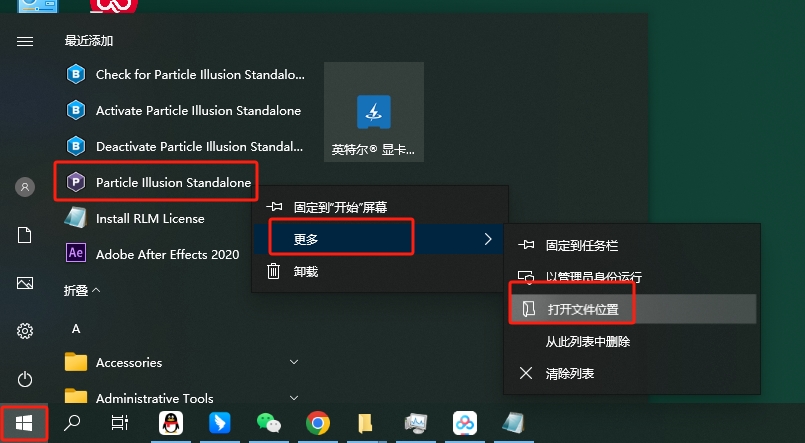Expand the Accessories folder
Image resolution: width=805 pixels, height=443 pixels.
click(181, 362)
